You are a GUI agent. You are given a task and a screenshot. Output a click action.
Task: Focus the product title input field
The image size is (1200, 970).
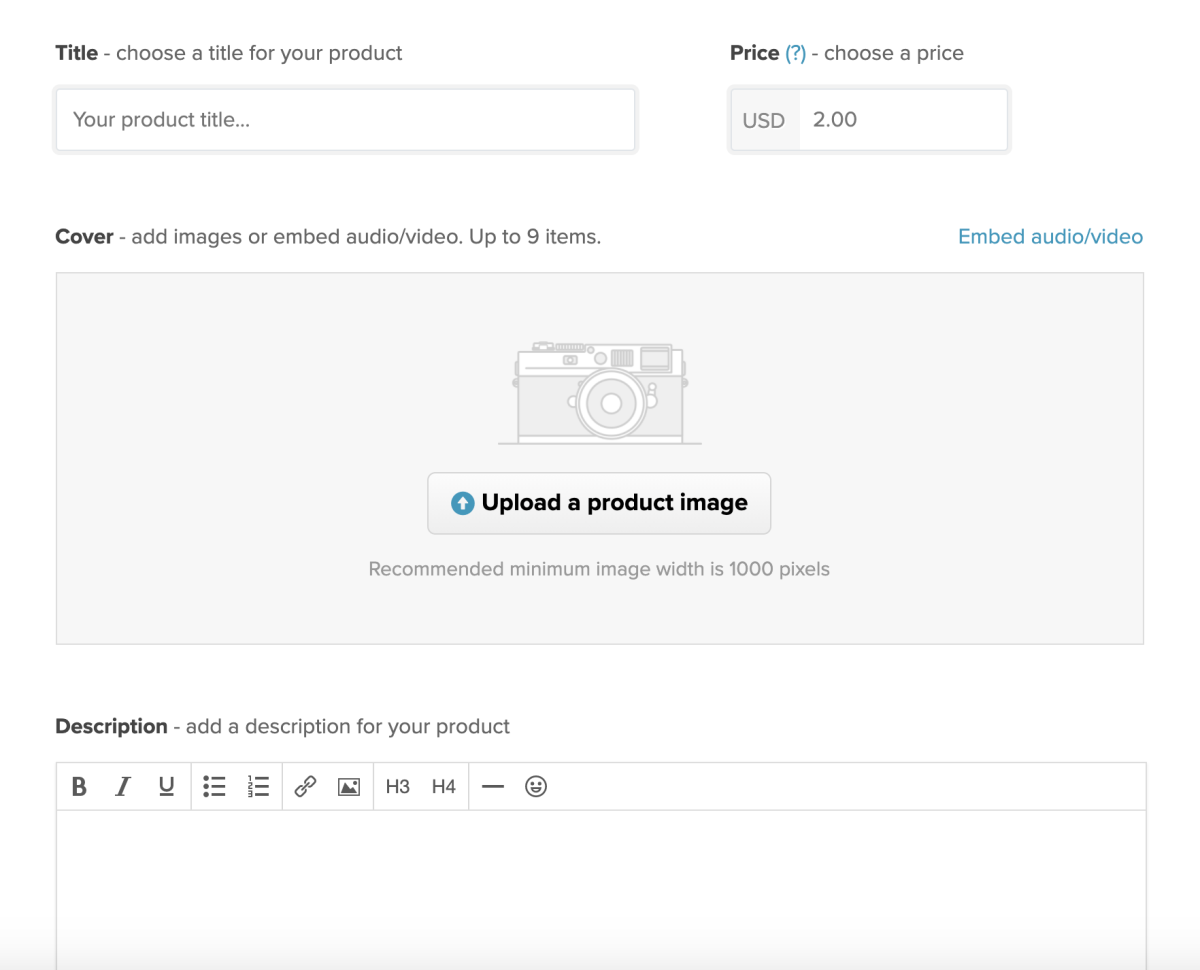tap(345, 120)
